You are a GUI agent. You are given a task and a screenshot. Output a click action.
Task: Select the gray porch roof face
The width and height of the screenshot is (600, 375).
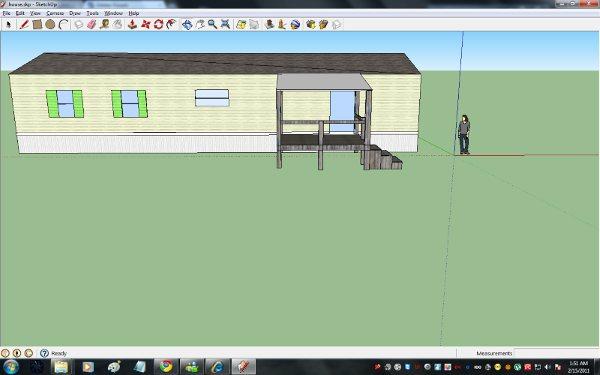(x=324, y=82)
